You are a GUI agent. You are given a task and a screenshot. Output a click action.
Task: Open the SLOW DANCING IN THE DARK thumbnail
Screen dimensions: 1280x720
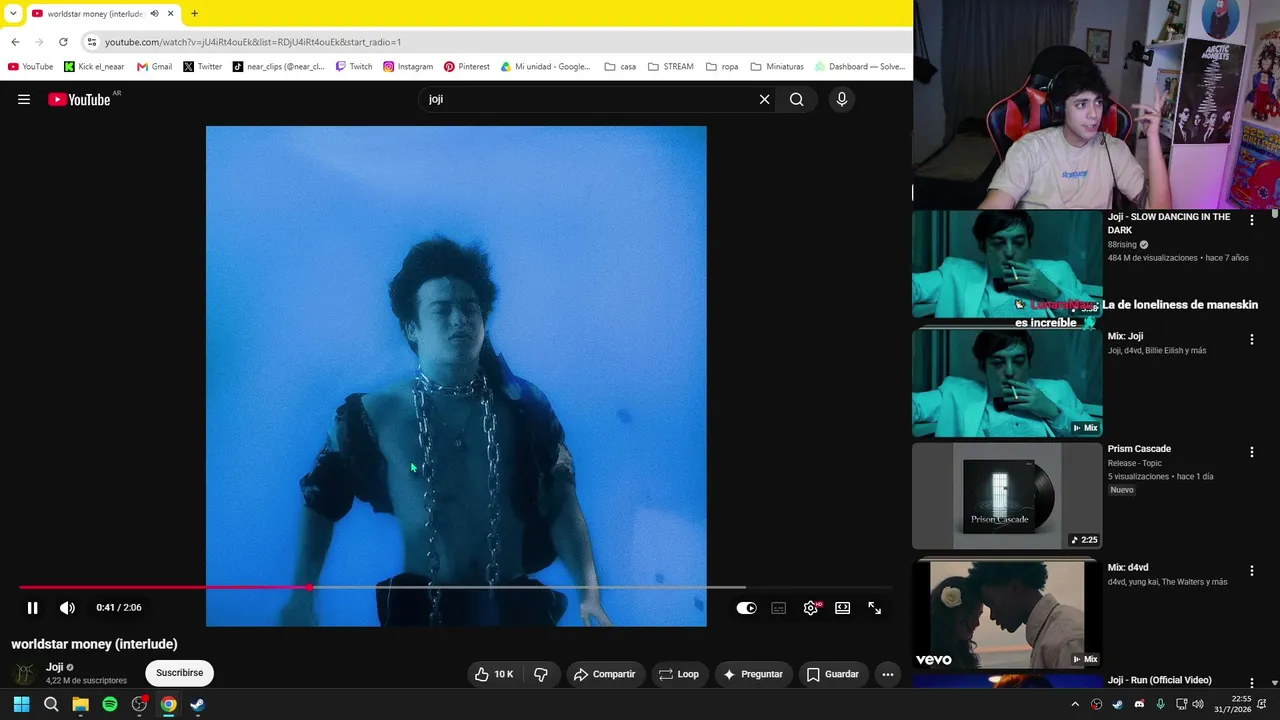pos(1007,264)
